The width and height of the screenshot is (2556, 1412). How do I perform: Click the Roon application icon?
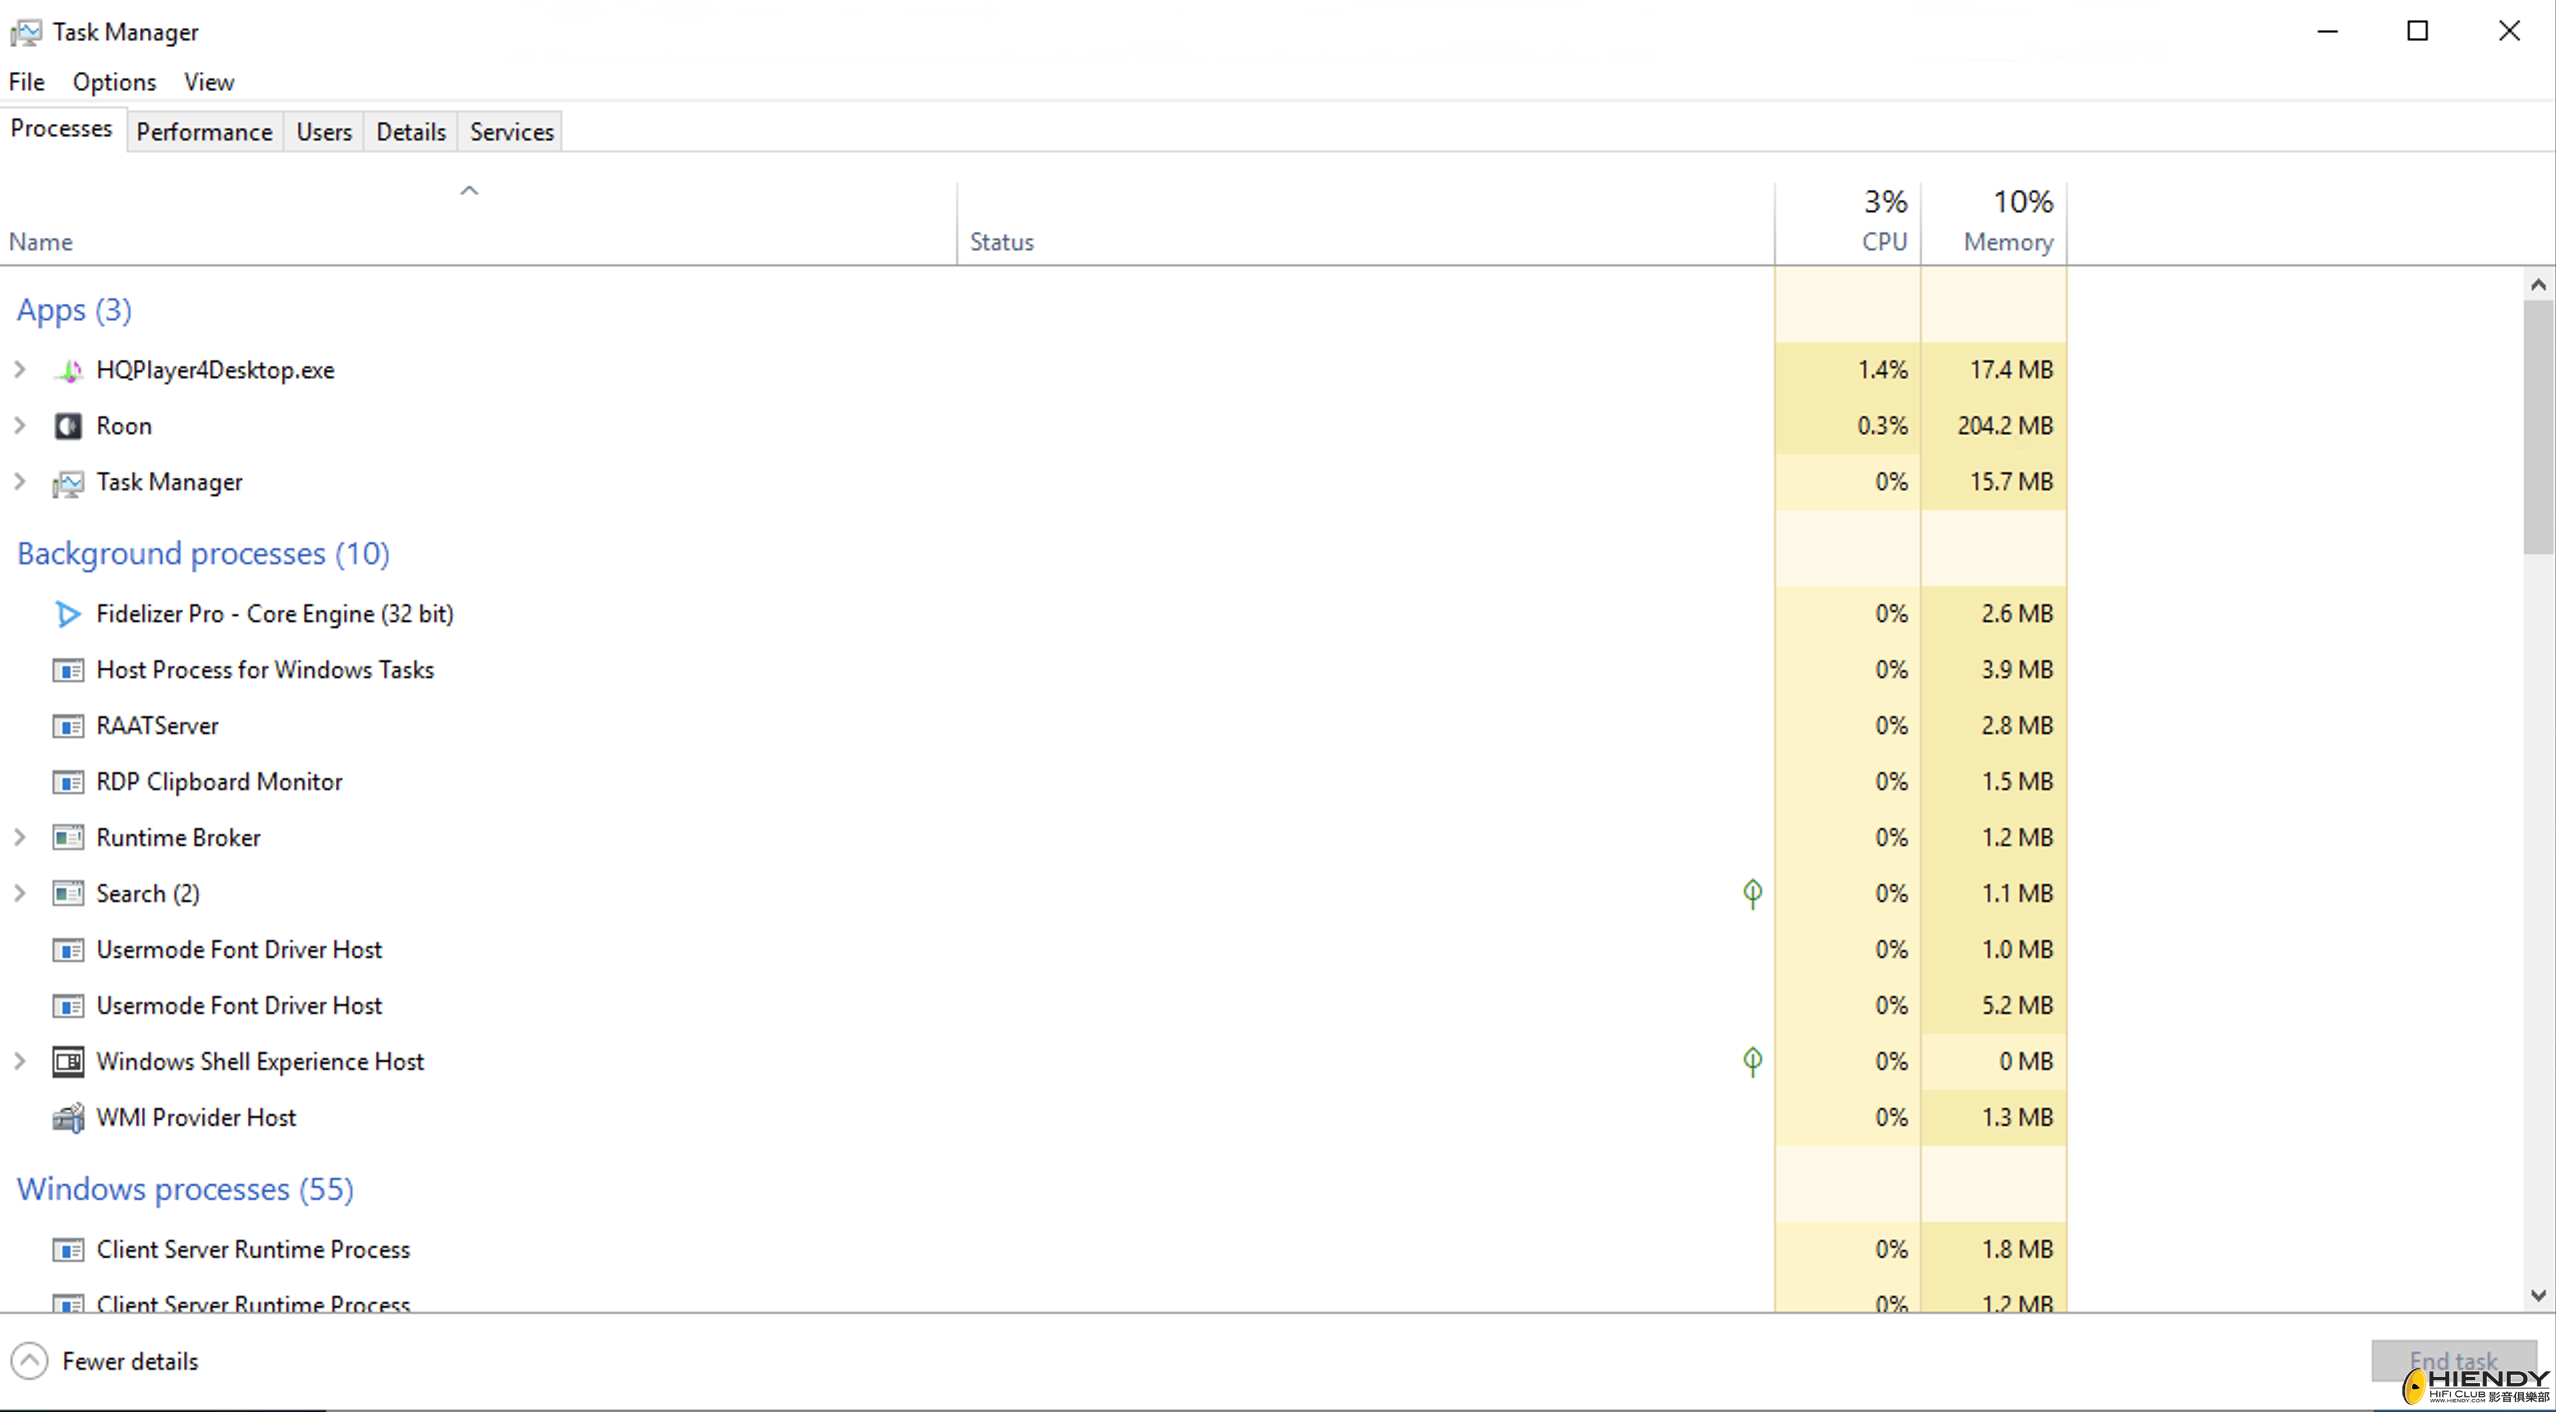coord(67,425)
